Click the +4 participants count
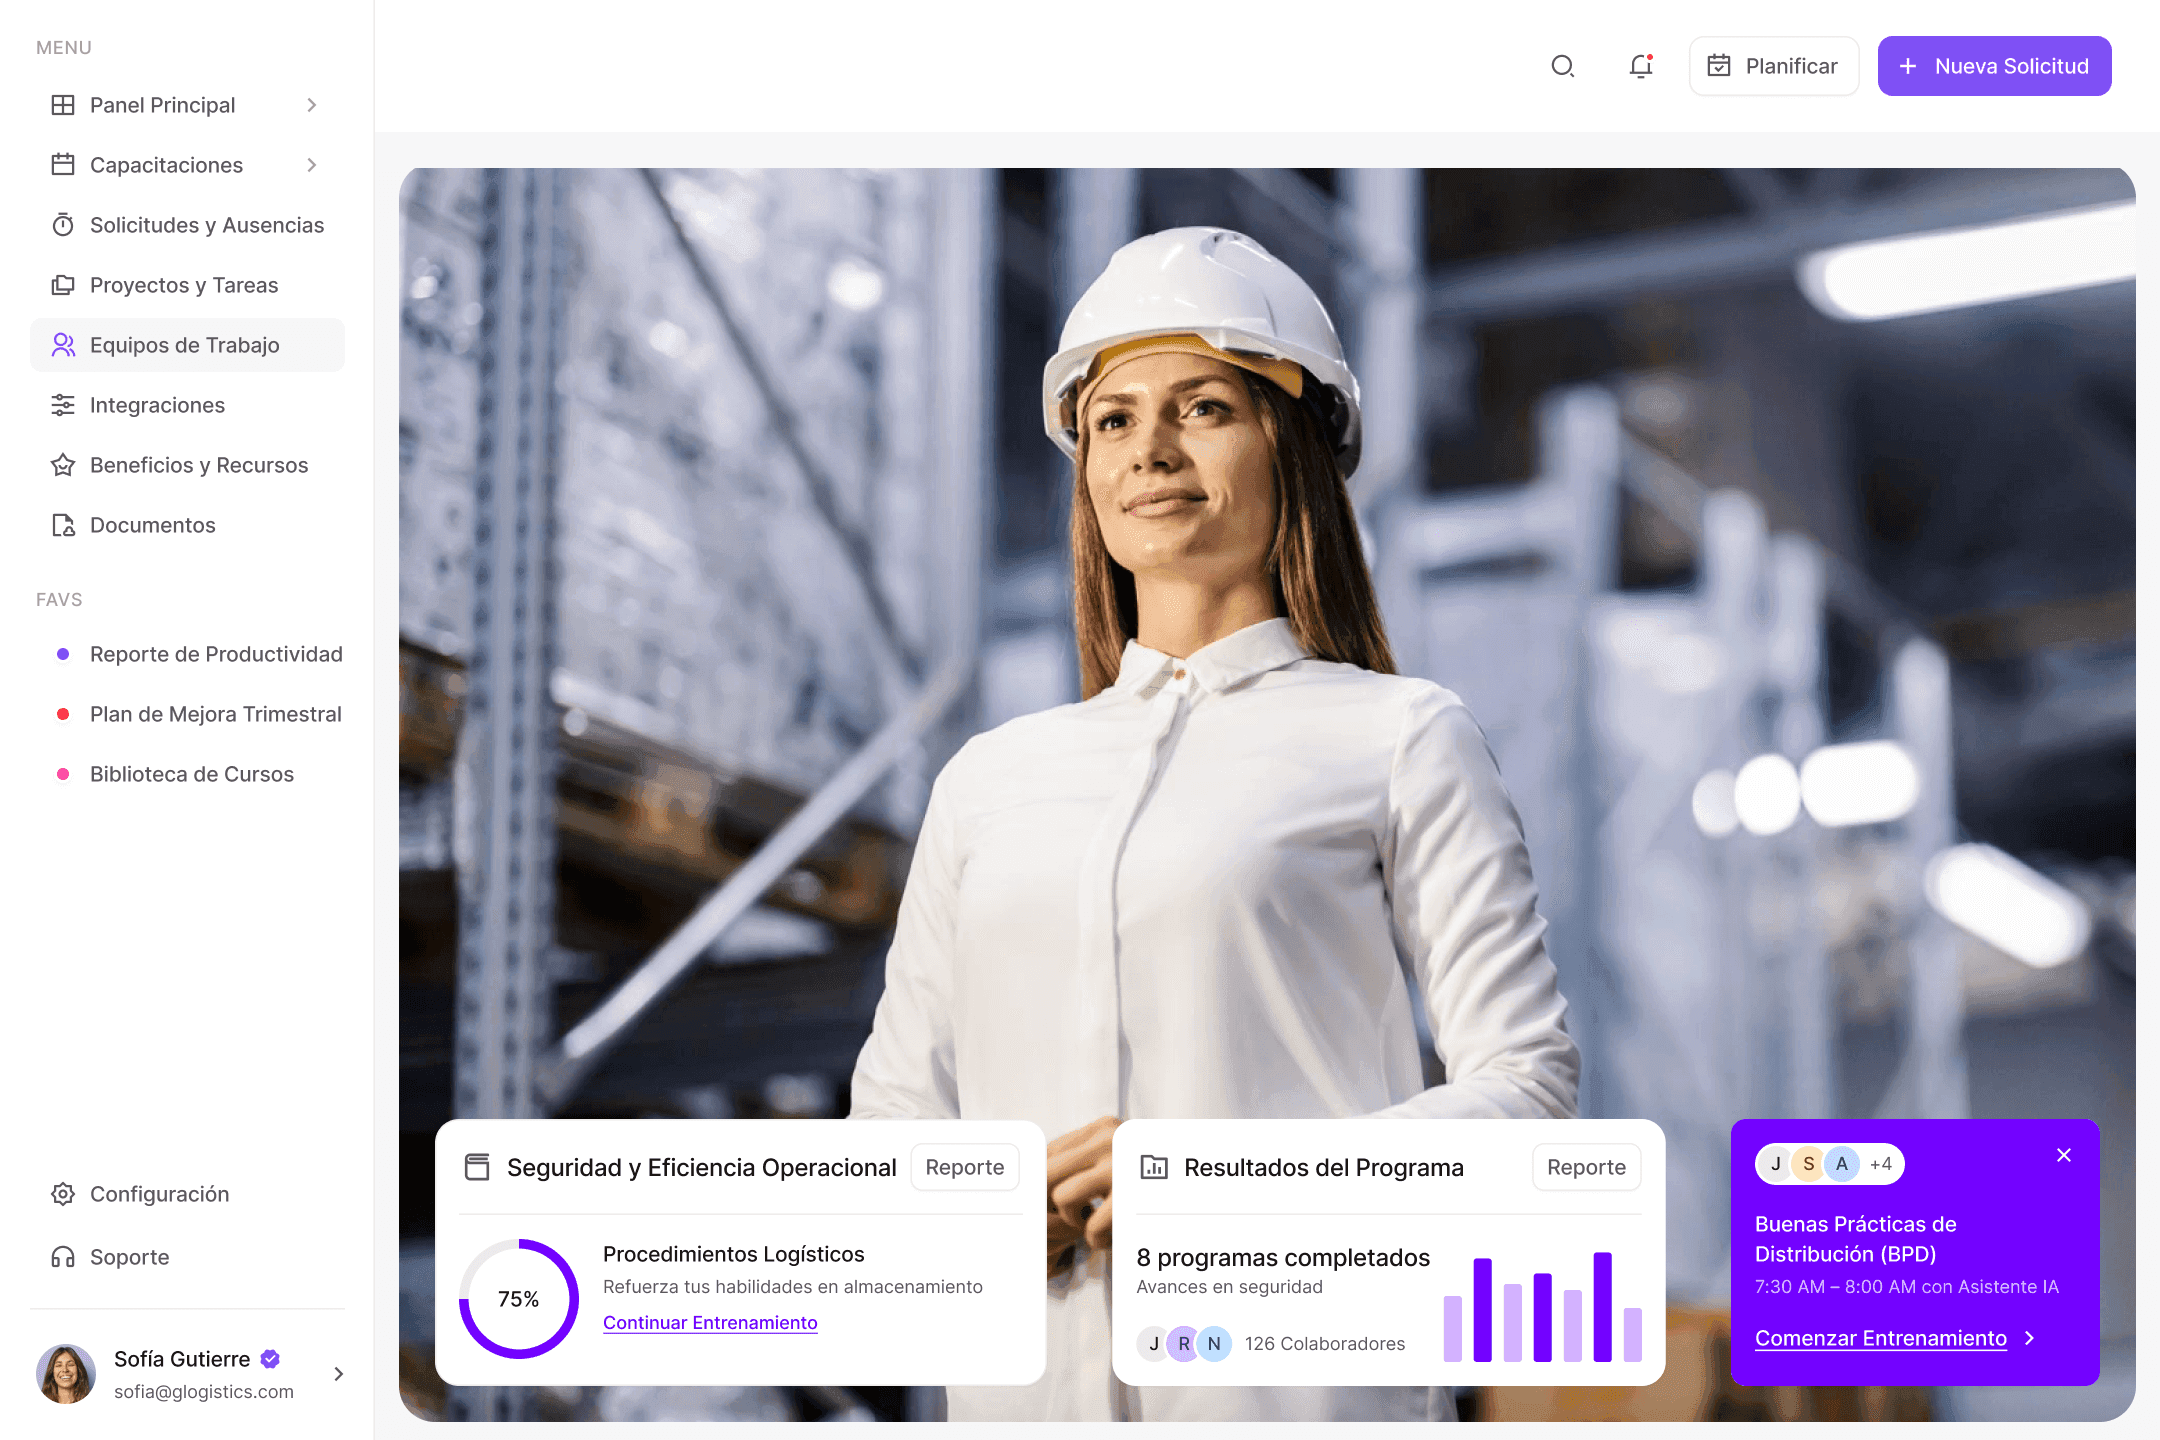This screenshot has height=1440, width=2160. tap(1881, 1164)
